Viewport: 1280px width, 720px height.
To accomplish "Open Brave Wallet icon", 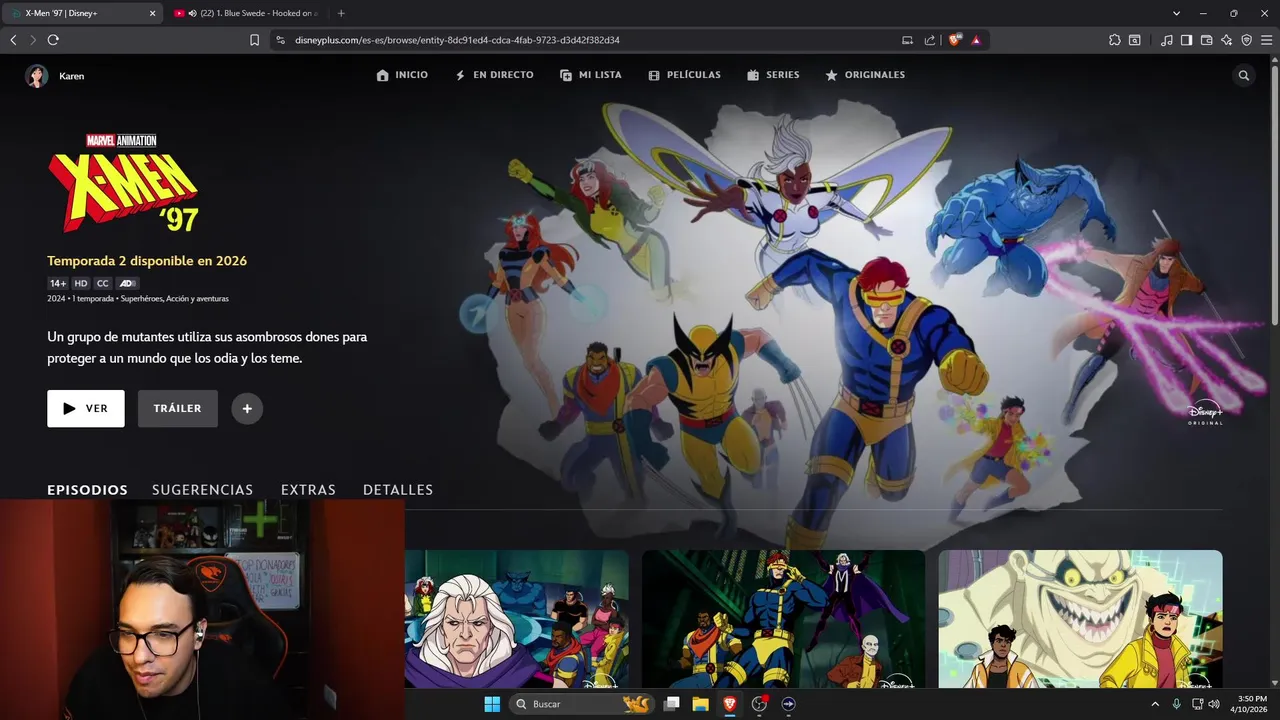I will pyautogui.click(x=1206, y=40).
